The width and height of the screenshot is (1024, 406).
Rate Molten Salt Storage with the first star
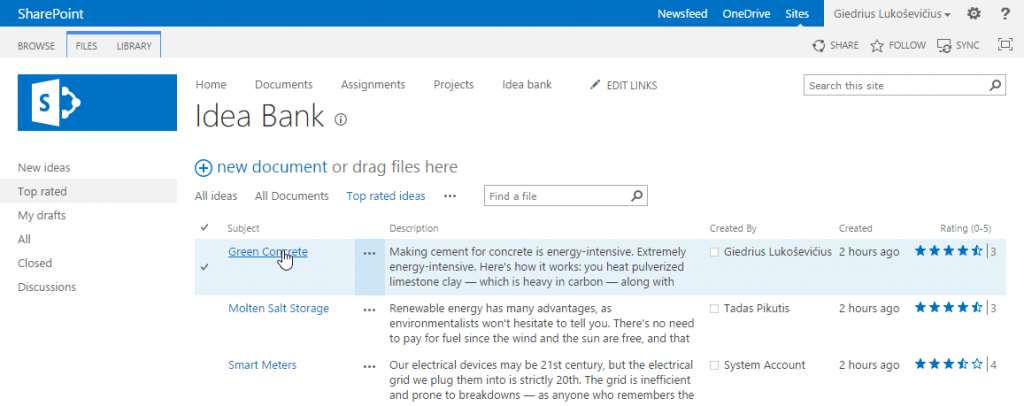pos(920,307)
